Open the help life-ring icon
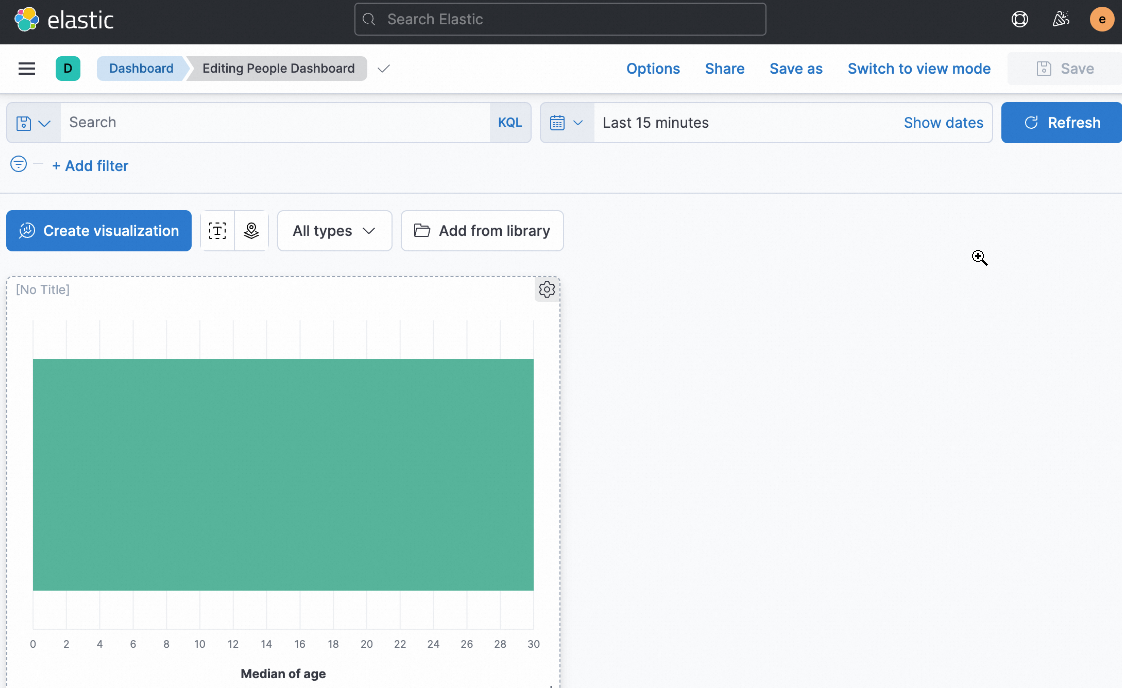The image size is (1122, 688). [1019, 19]
